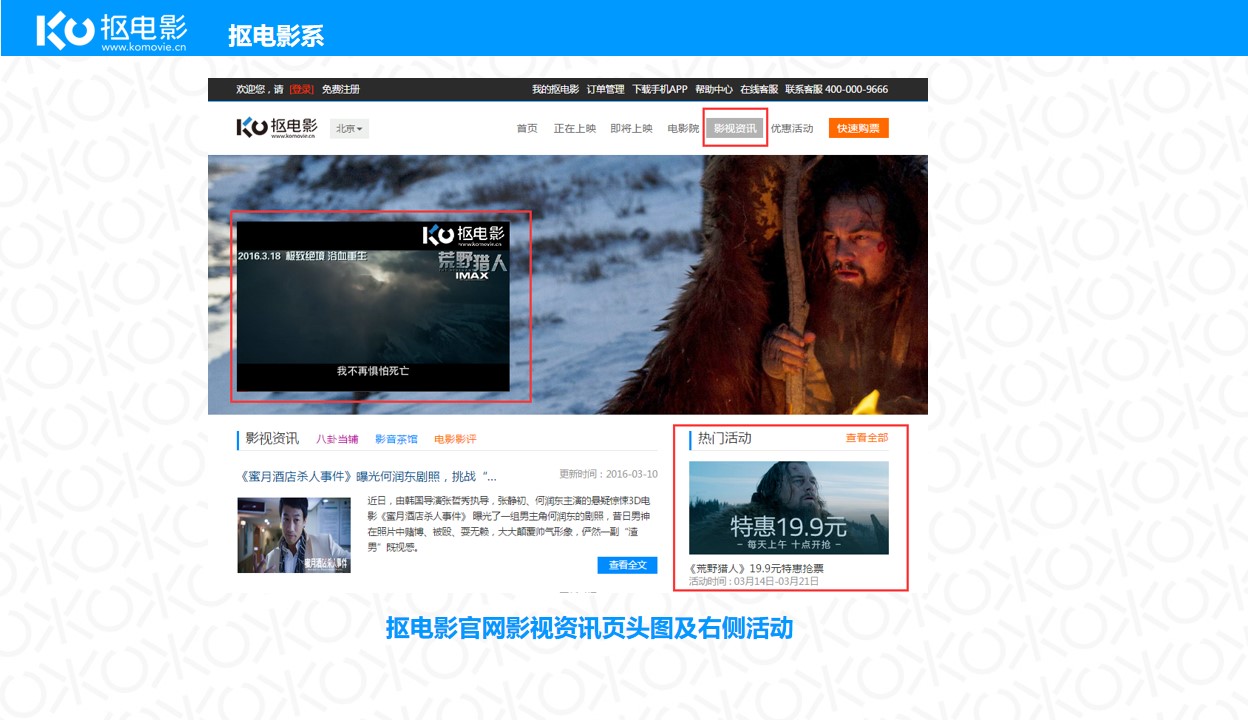Open the 优惠活动 promotions tab
Screen dimensions: 1248x720
click(x=792, y=128)
